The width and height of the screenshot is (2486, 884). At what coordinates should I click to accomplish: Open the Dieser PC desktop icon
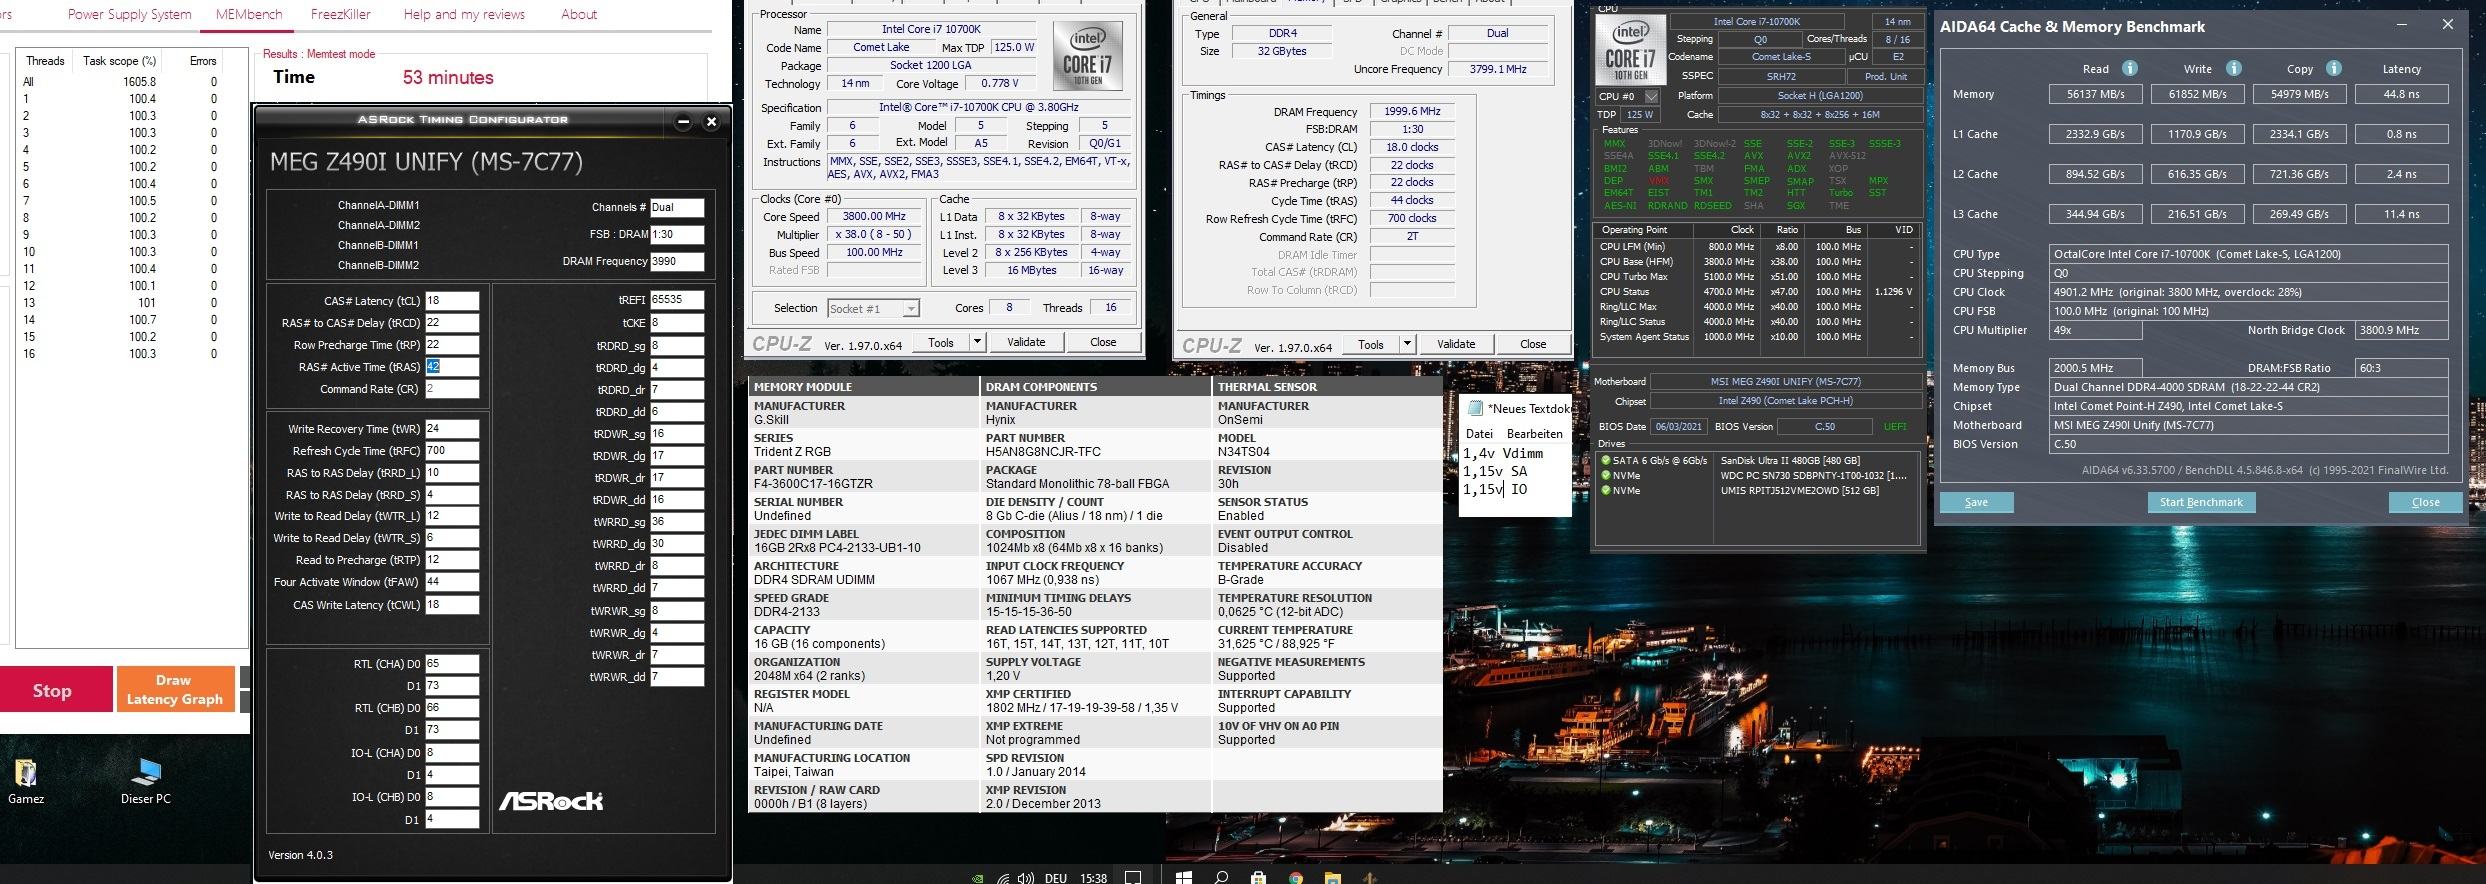point(145,780)
